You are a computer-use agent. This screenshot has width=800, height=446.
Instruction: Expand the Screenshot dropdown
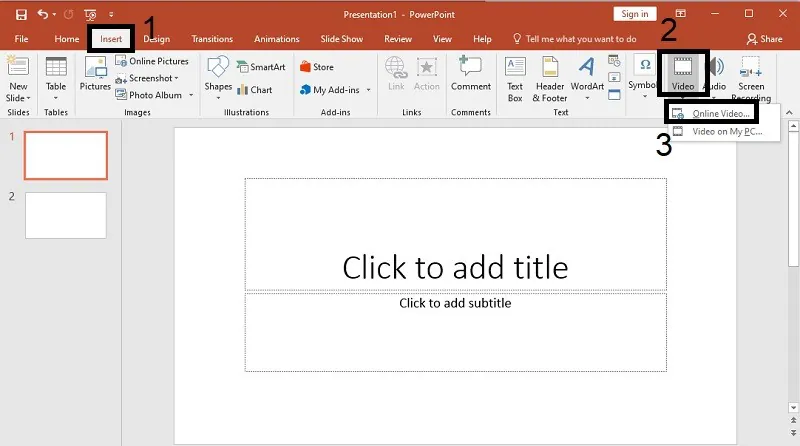point(176,78)
